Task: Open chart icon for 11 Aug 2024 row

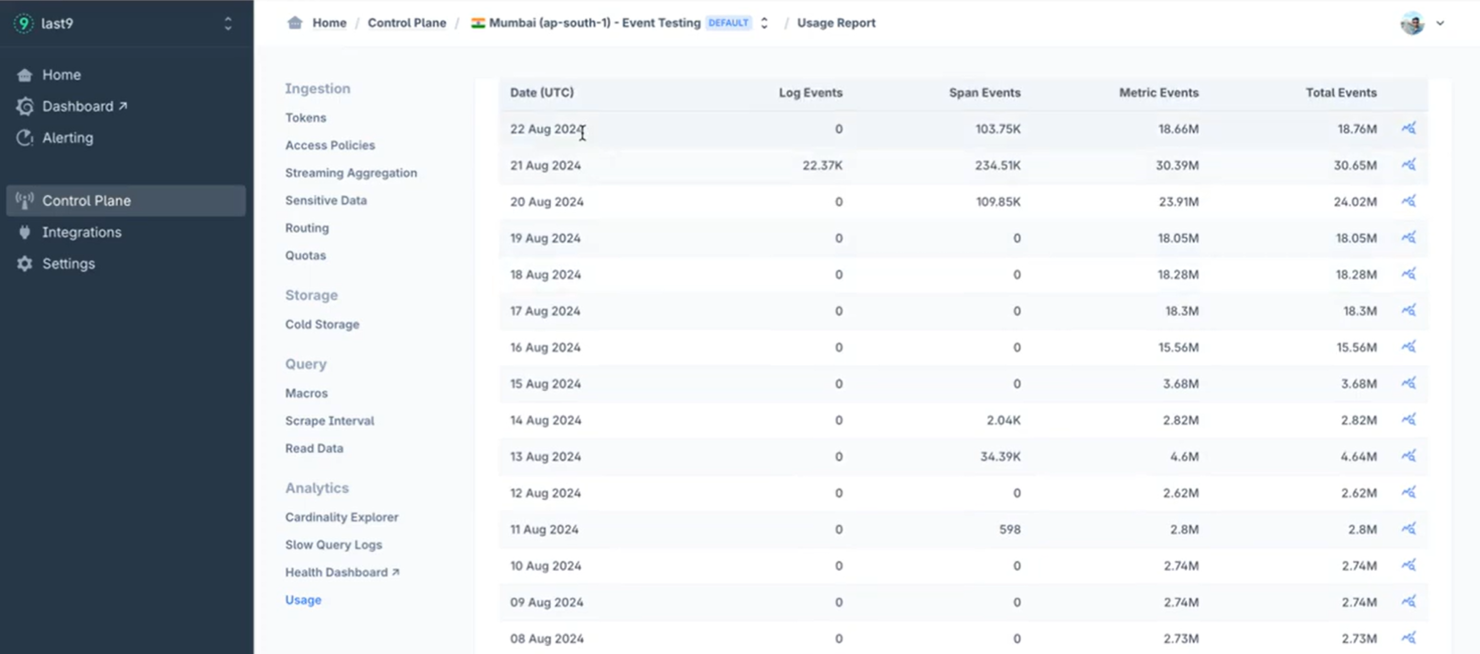Action: 1408,529
